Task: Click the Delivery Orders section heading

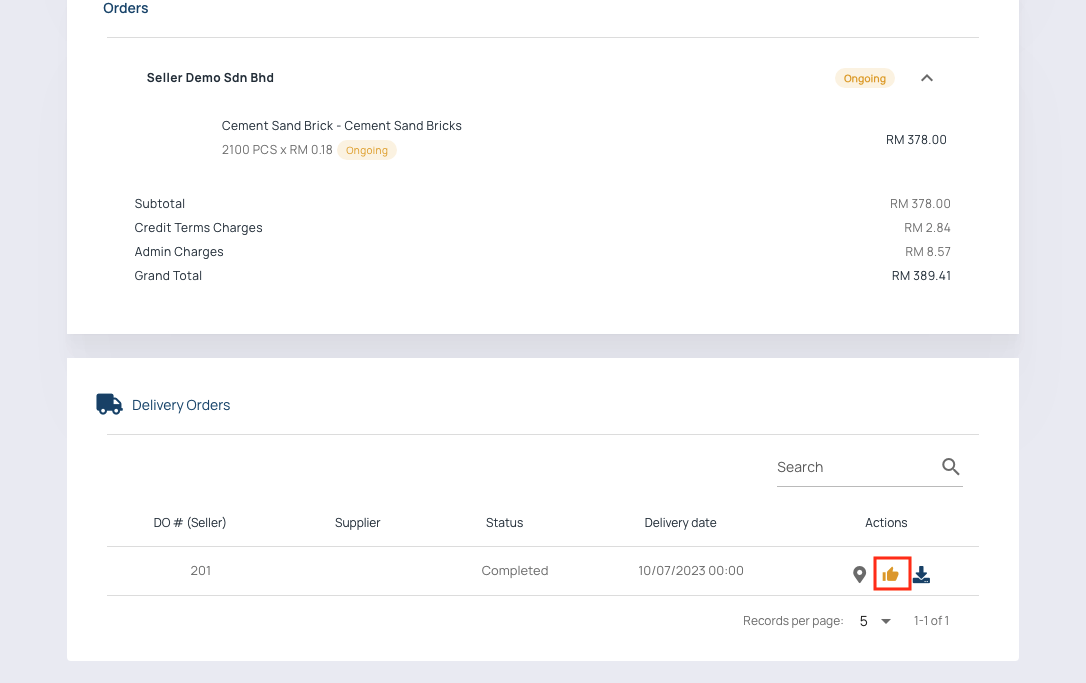Action: tap(181, 405)
